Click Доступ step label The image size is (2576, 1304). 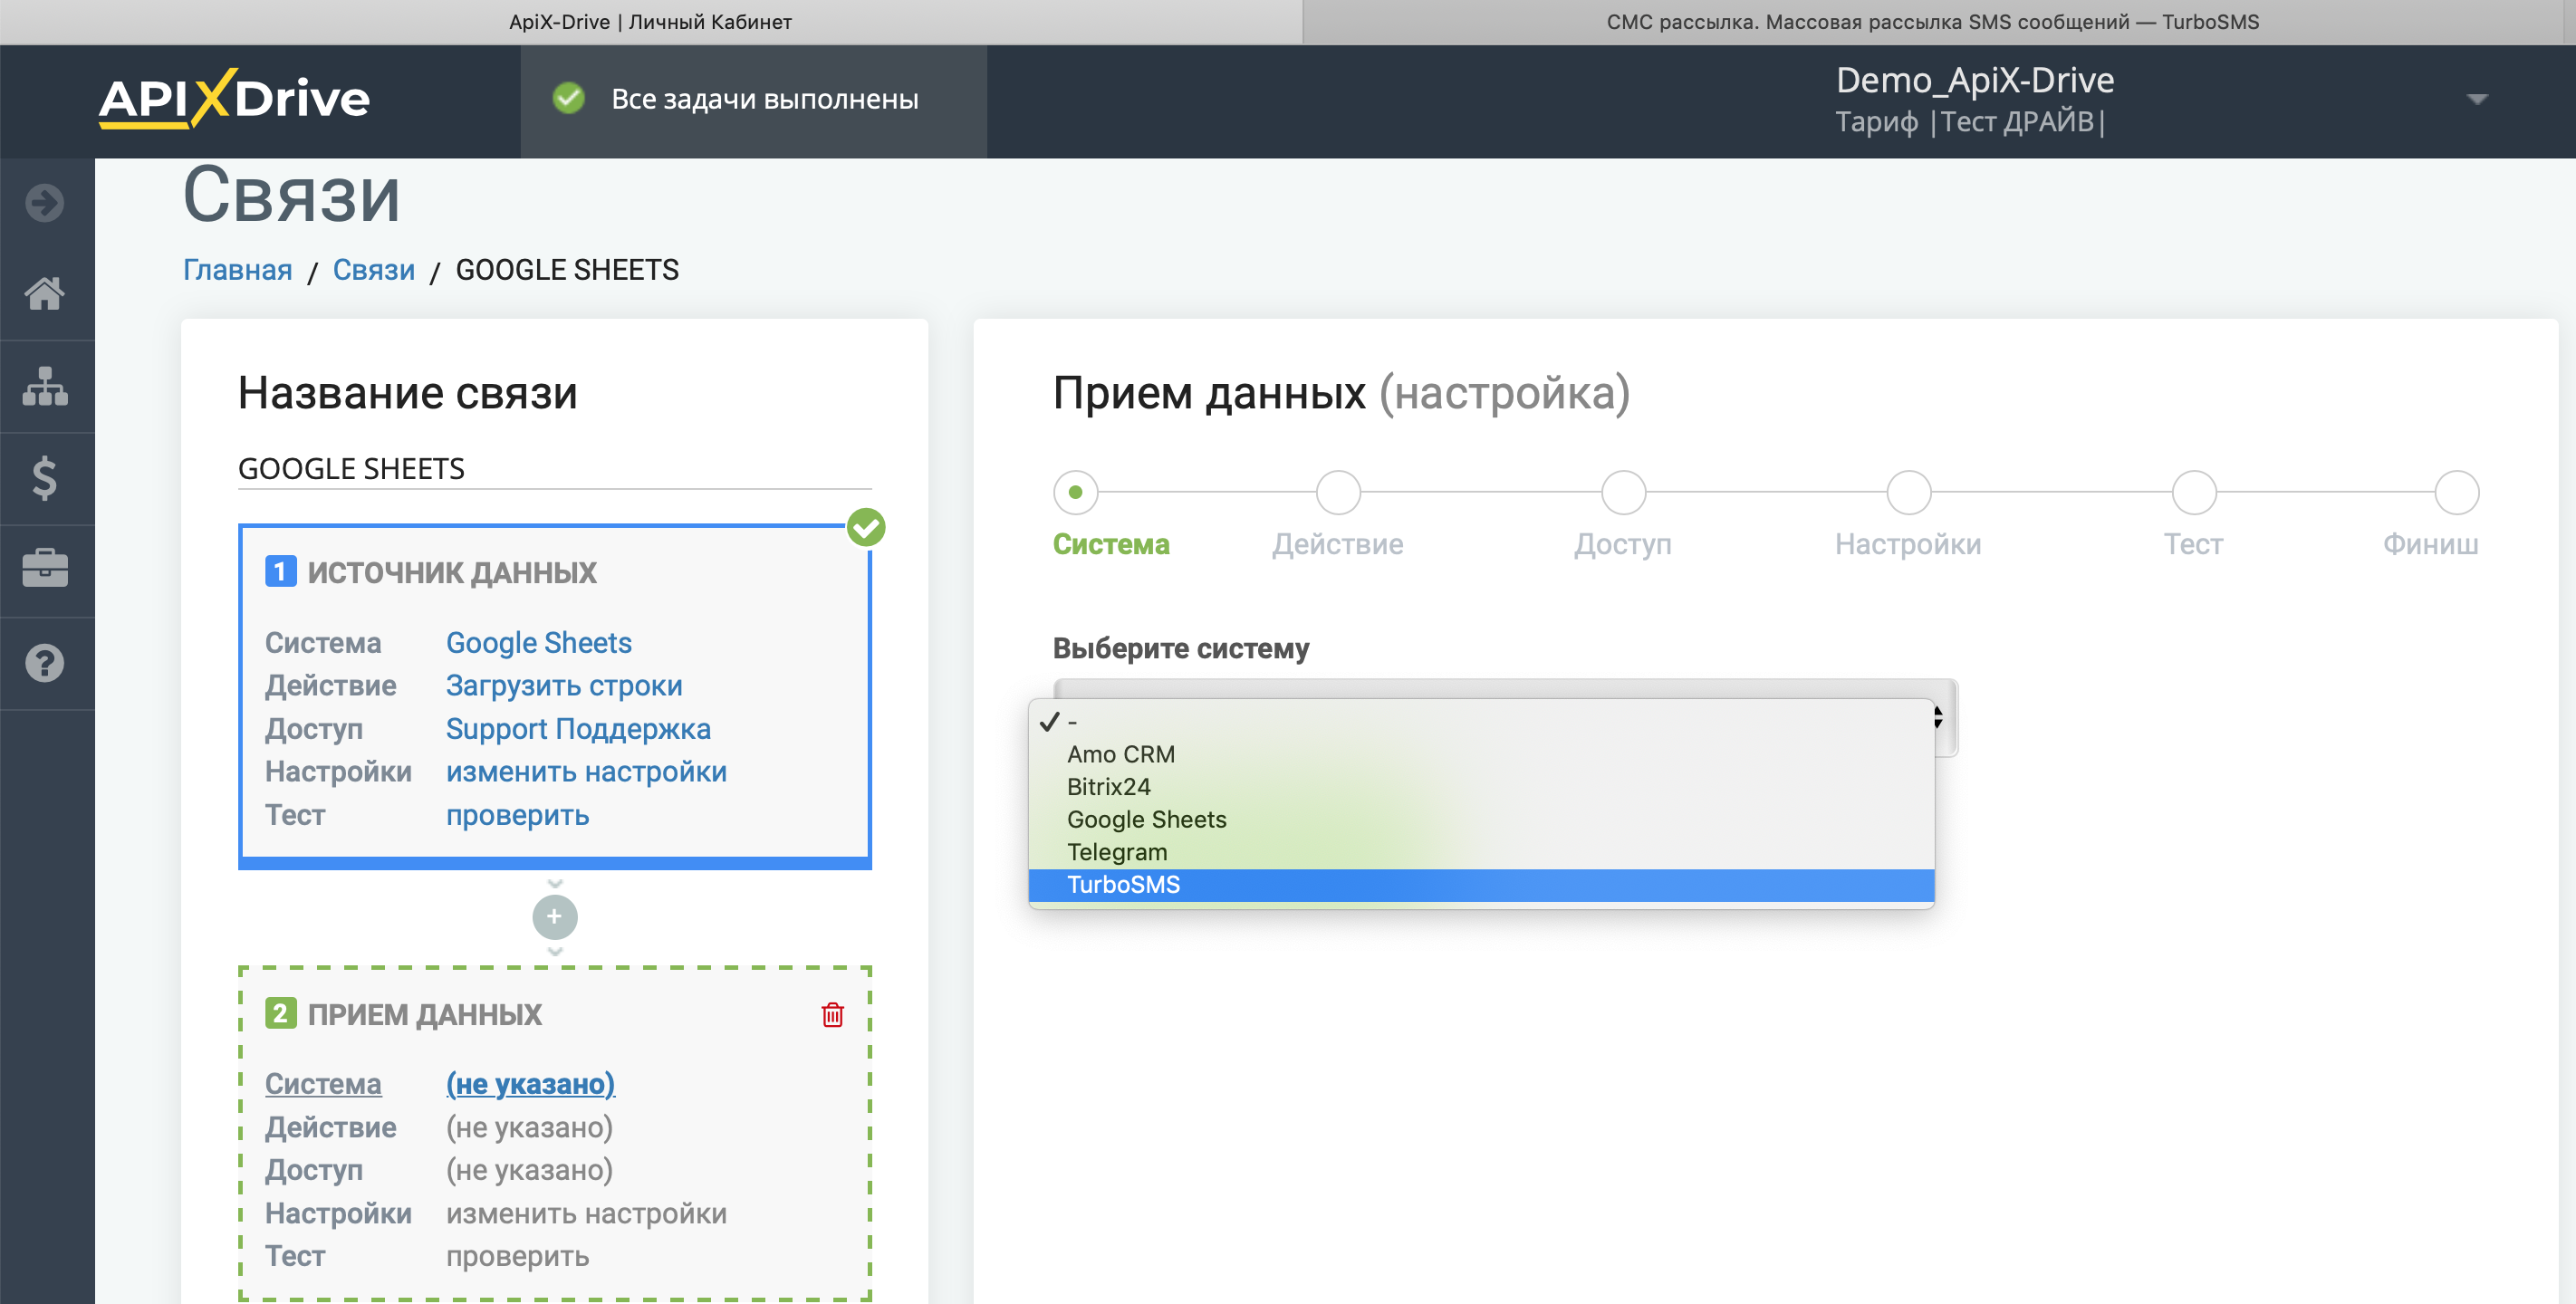click(1622, 544)
